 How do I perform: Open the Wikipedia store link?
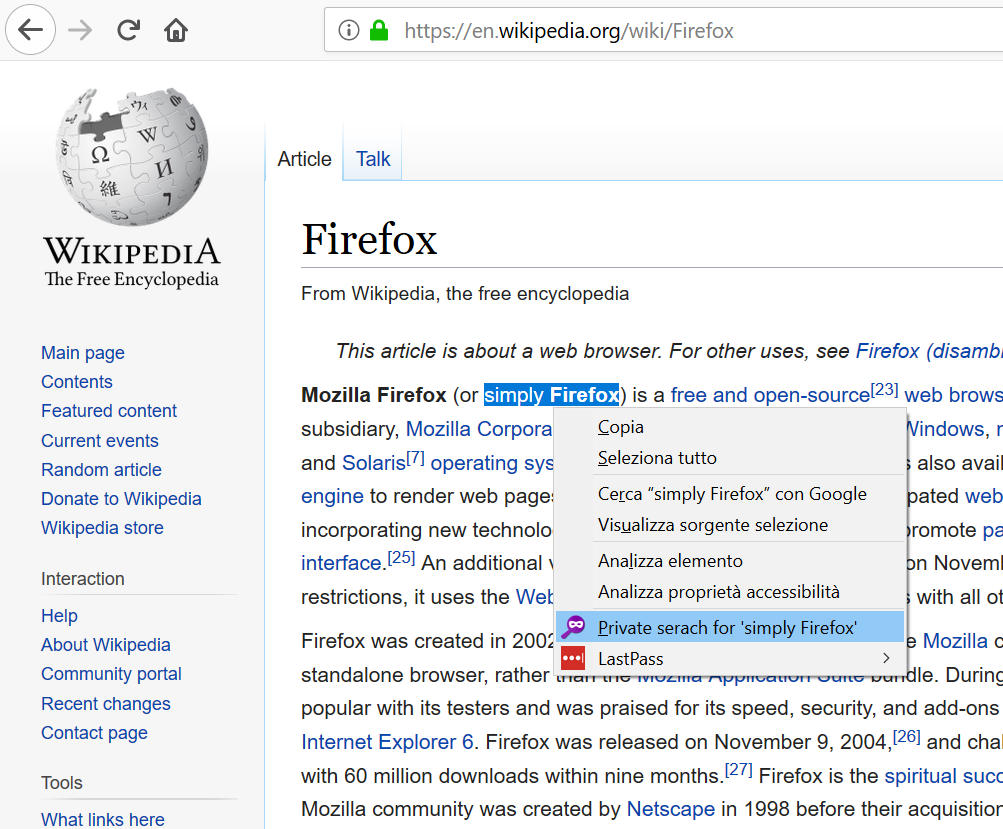(x=102, y=528)
